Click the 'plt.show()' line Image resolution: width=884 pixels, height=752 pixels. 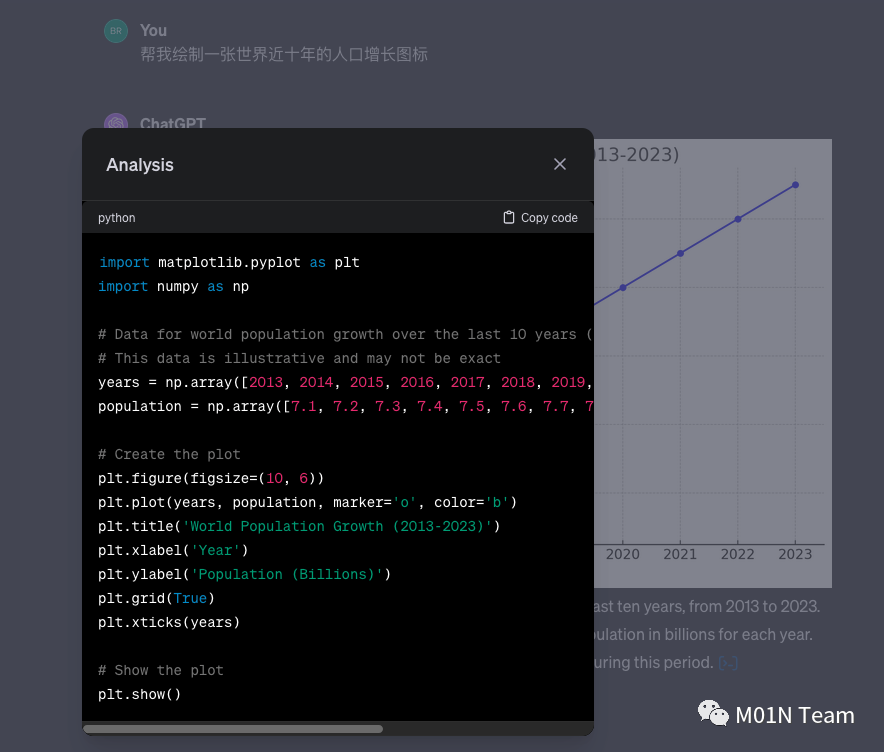(x=139, y=695)
